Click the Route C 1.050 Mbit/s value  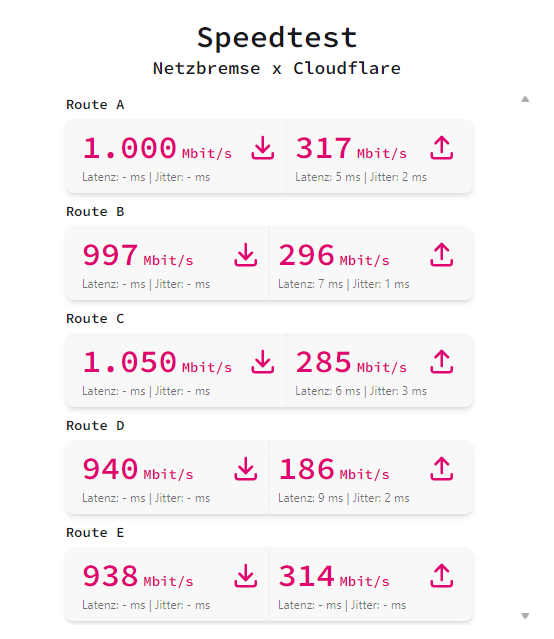(x=157, y=362)
